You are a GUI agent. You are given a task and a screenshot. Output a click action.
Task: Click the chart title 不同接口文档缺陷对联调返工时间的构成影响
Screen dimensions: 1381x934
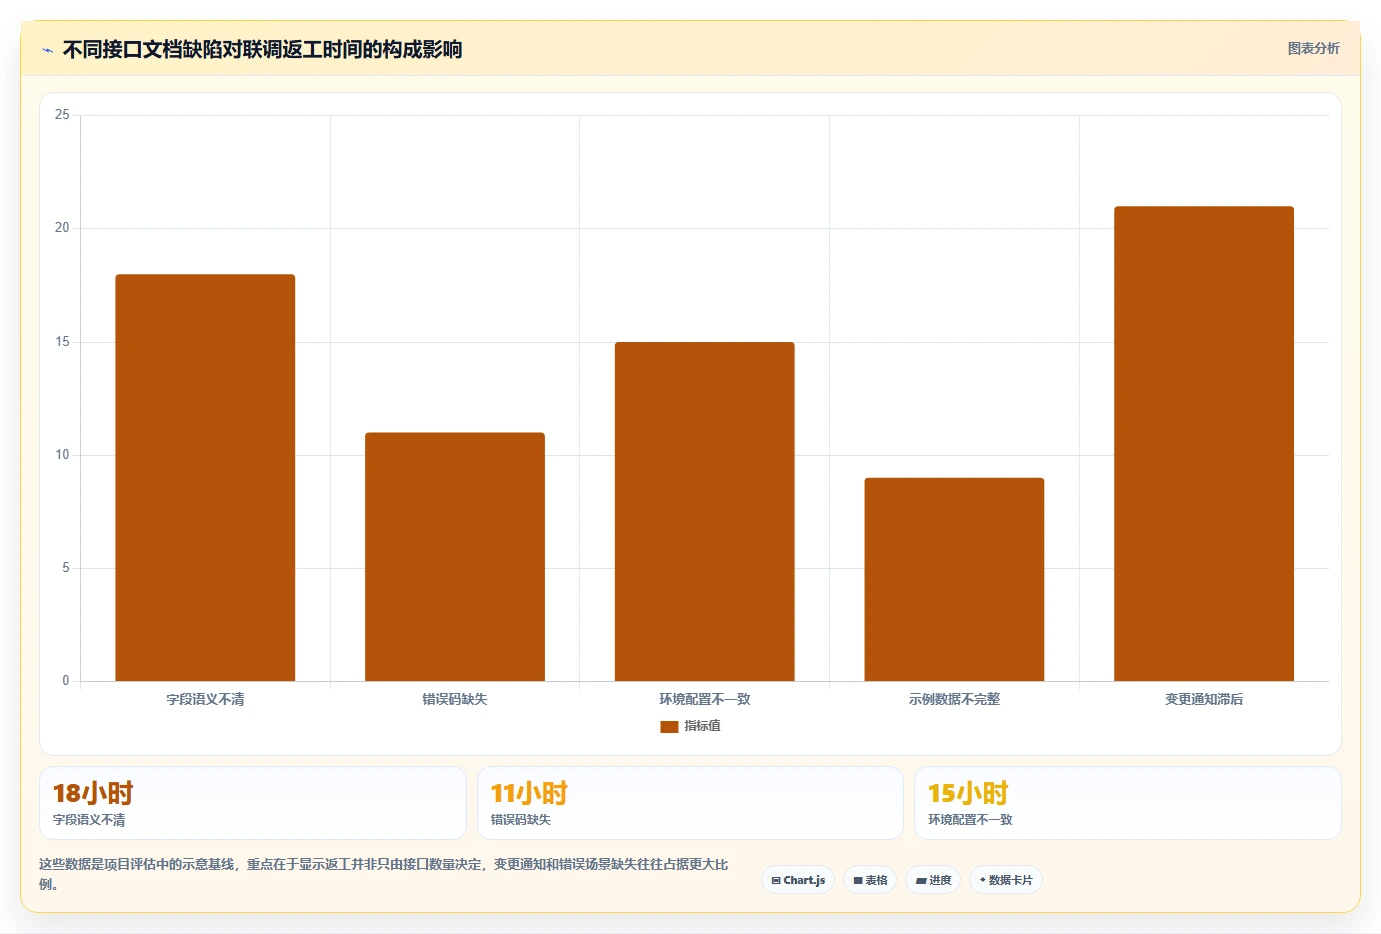pyautogui.click(x=262, y=49)
